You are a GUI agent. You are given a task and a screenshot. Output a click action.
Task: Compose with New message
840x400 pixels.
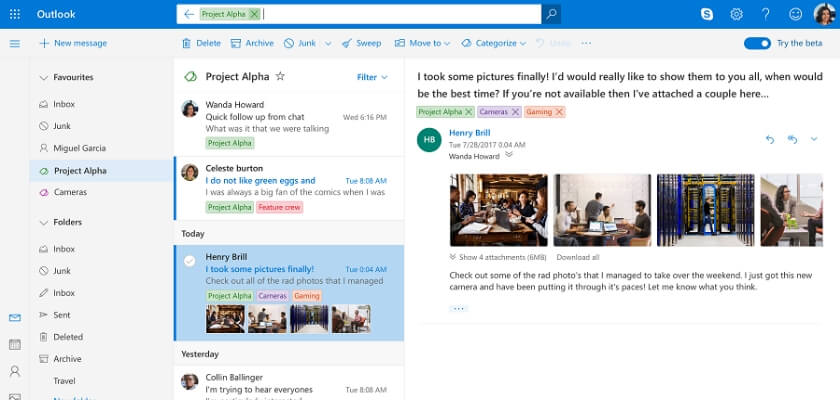coord(73,43)
